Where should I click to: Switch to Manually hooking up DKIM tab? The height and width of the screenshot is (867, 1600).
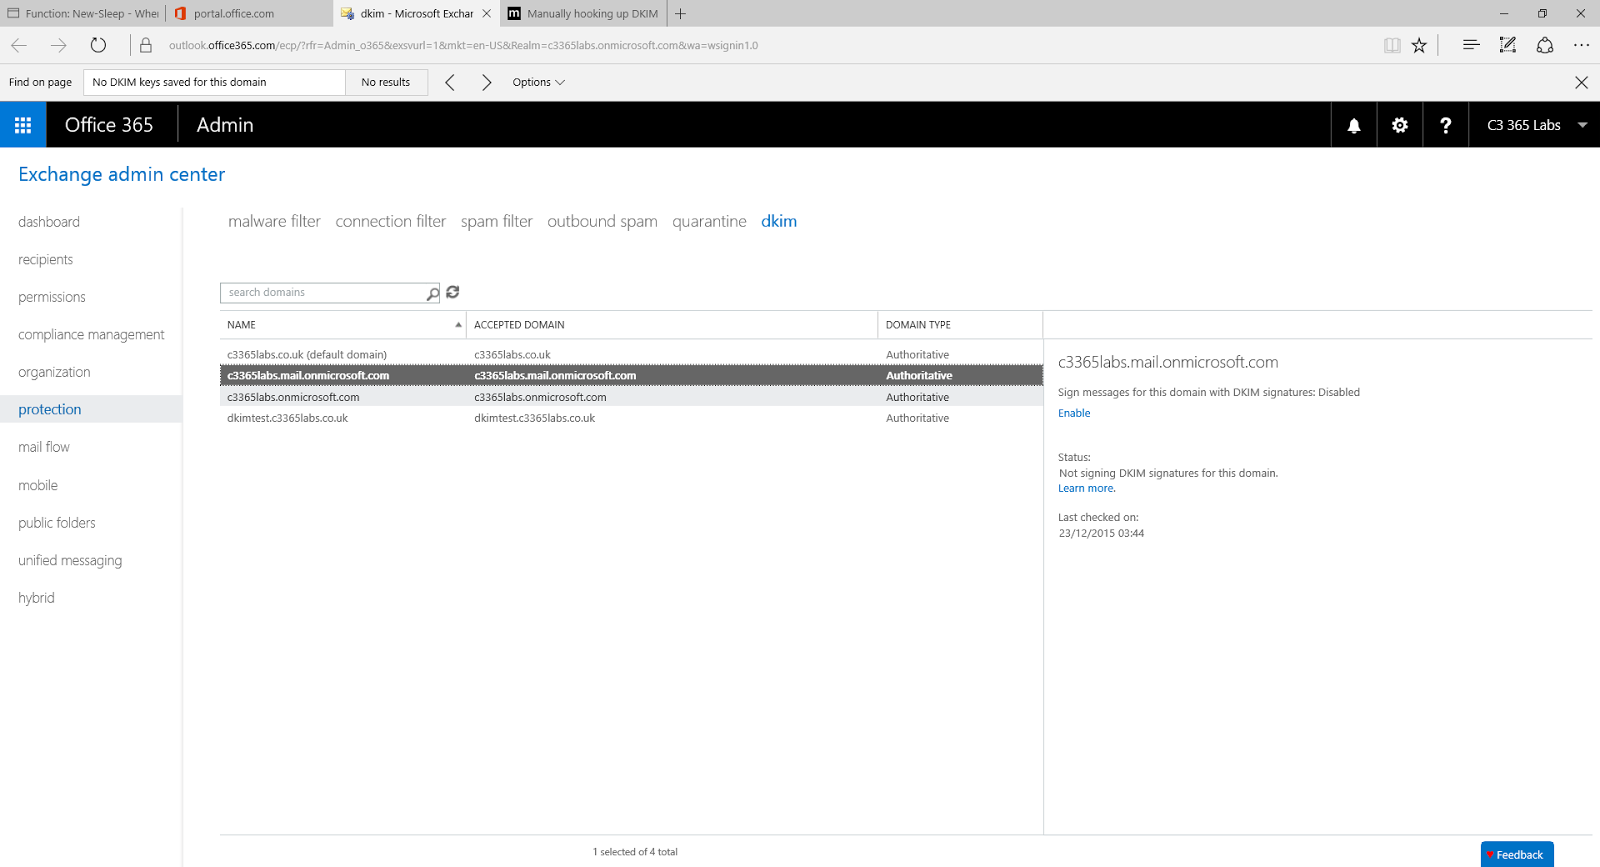point(583,14)
